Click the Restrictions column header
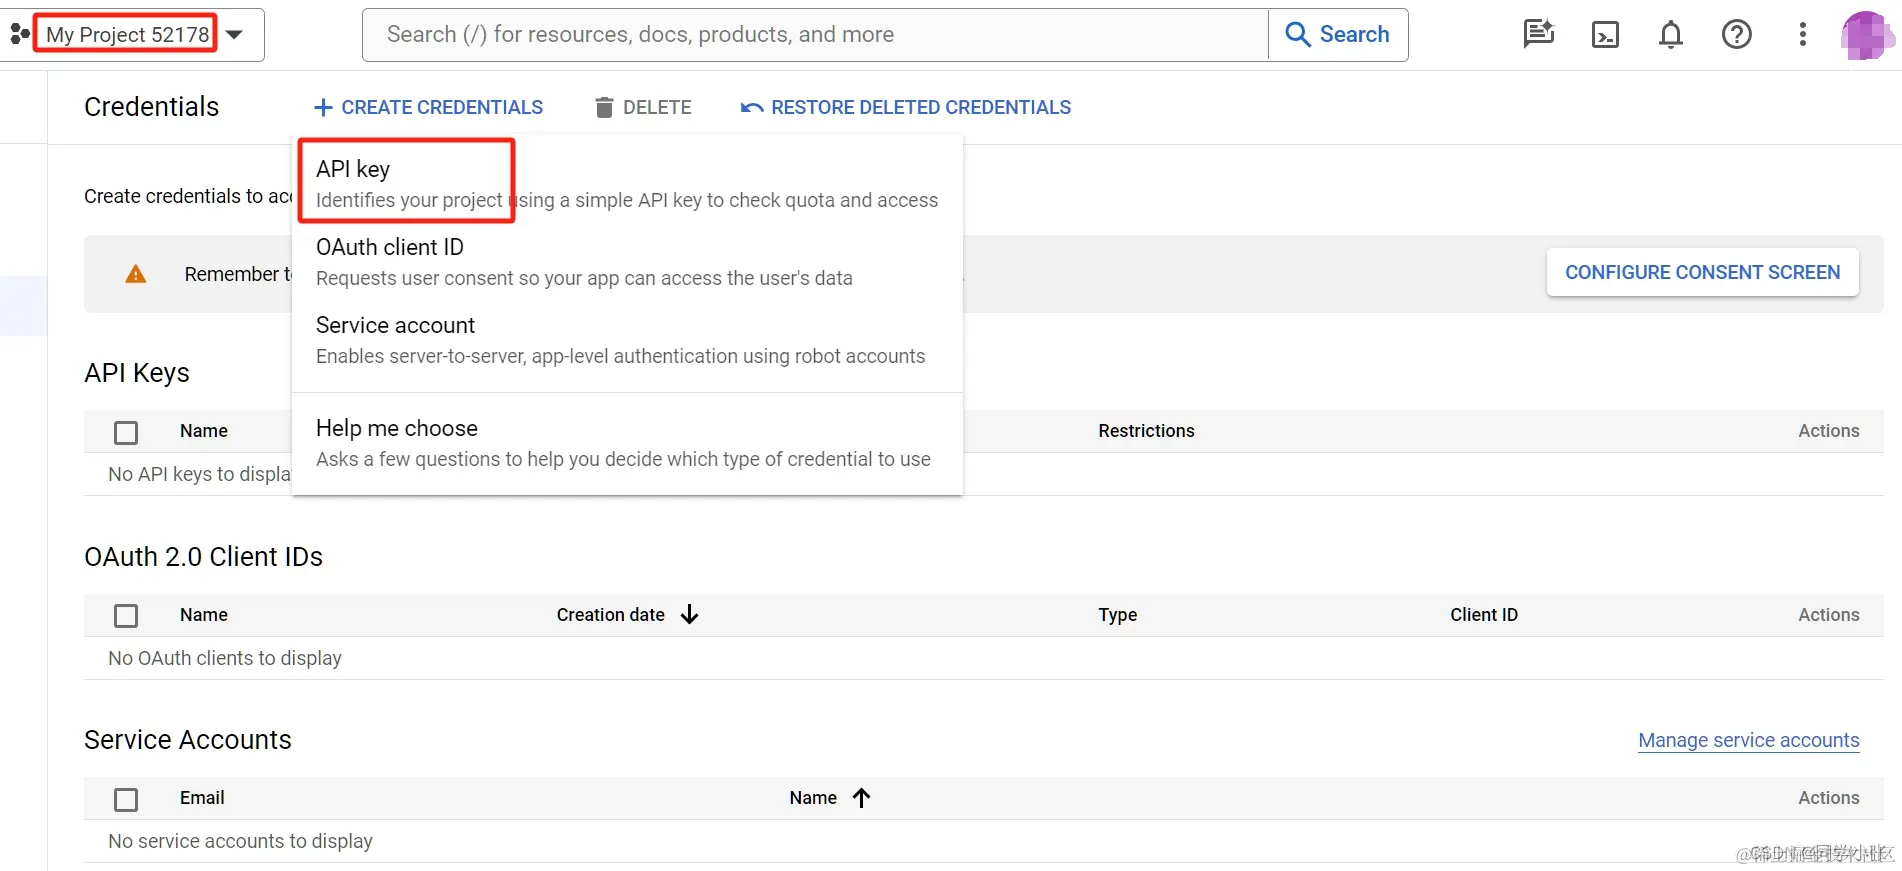Viewport: 1902px width, 871px height. (x=1146, y=431)
